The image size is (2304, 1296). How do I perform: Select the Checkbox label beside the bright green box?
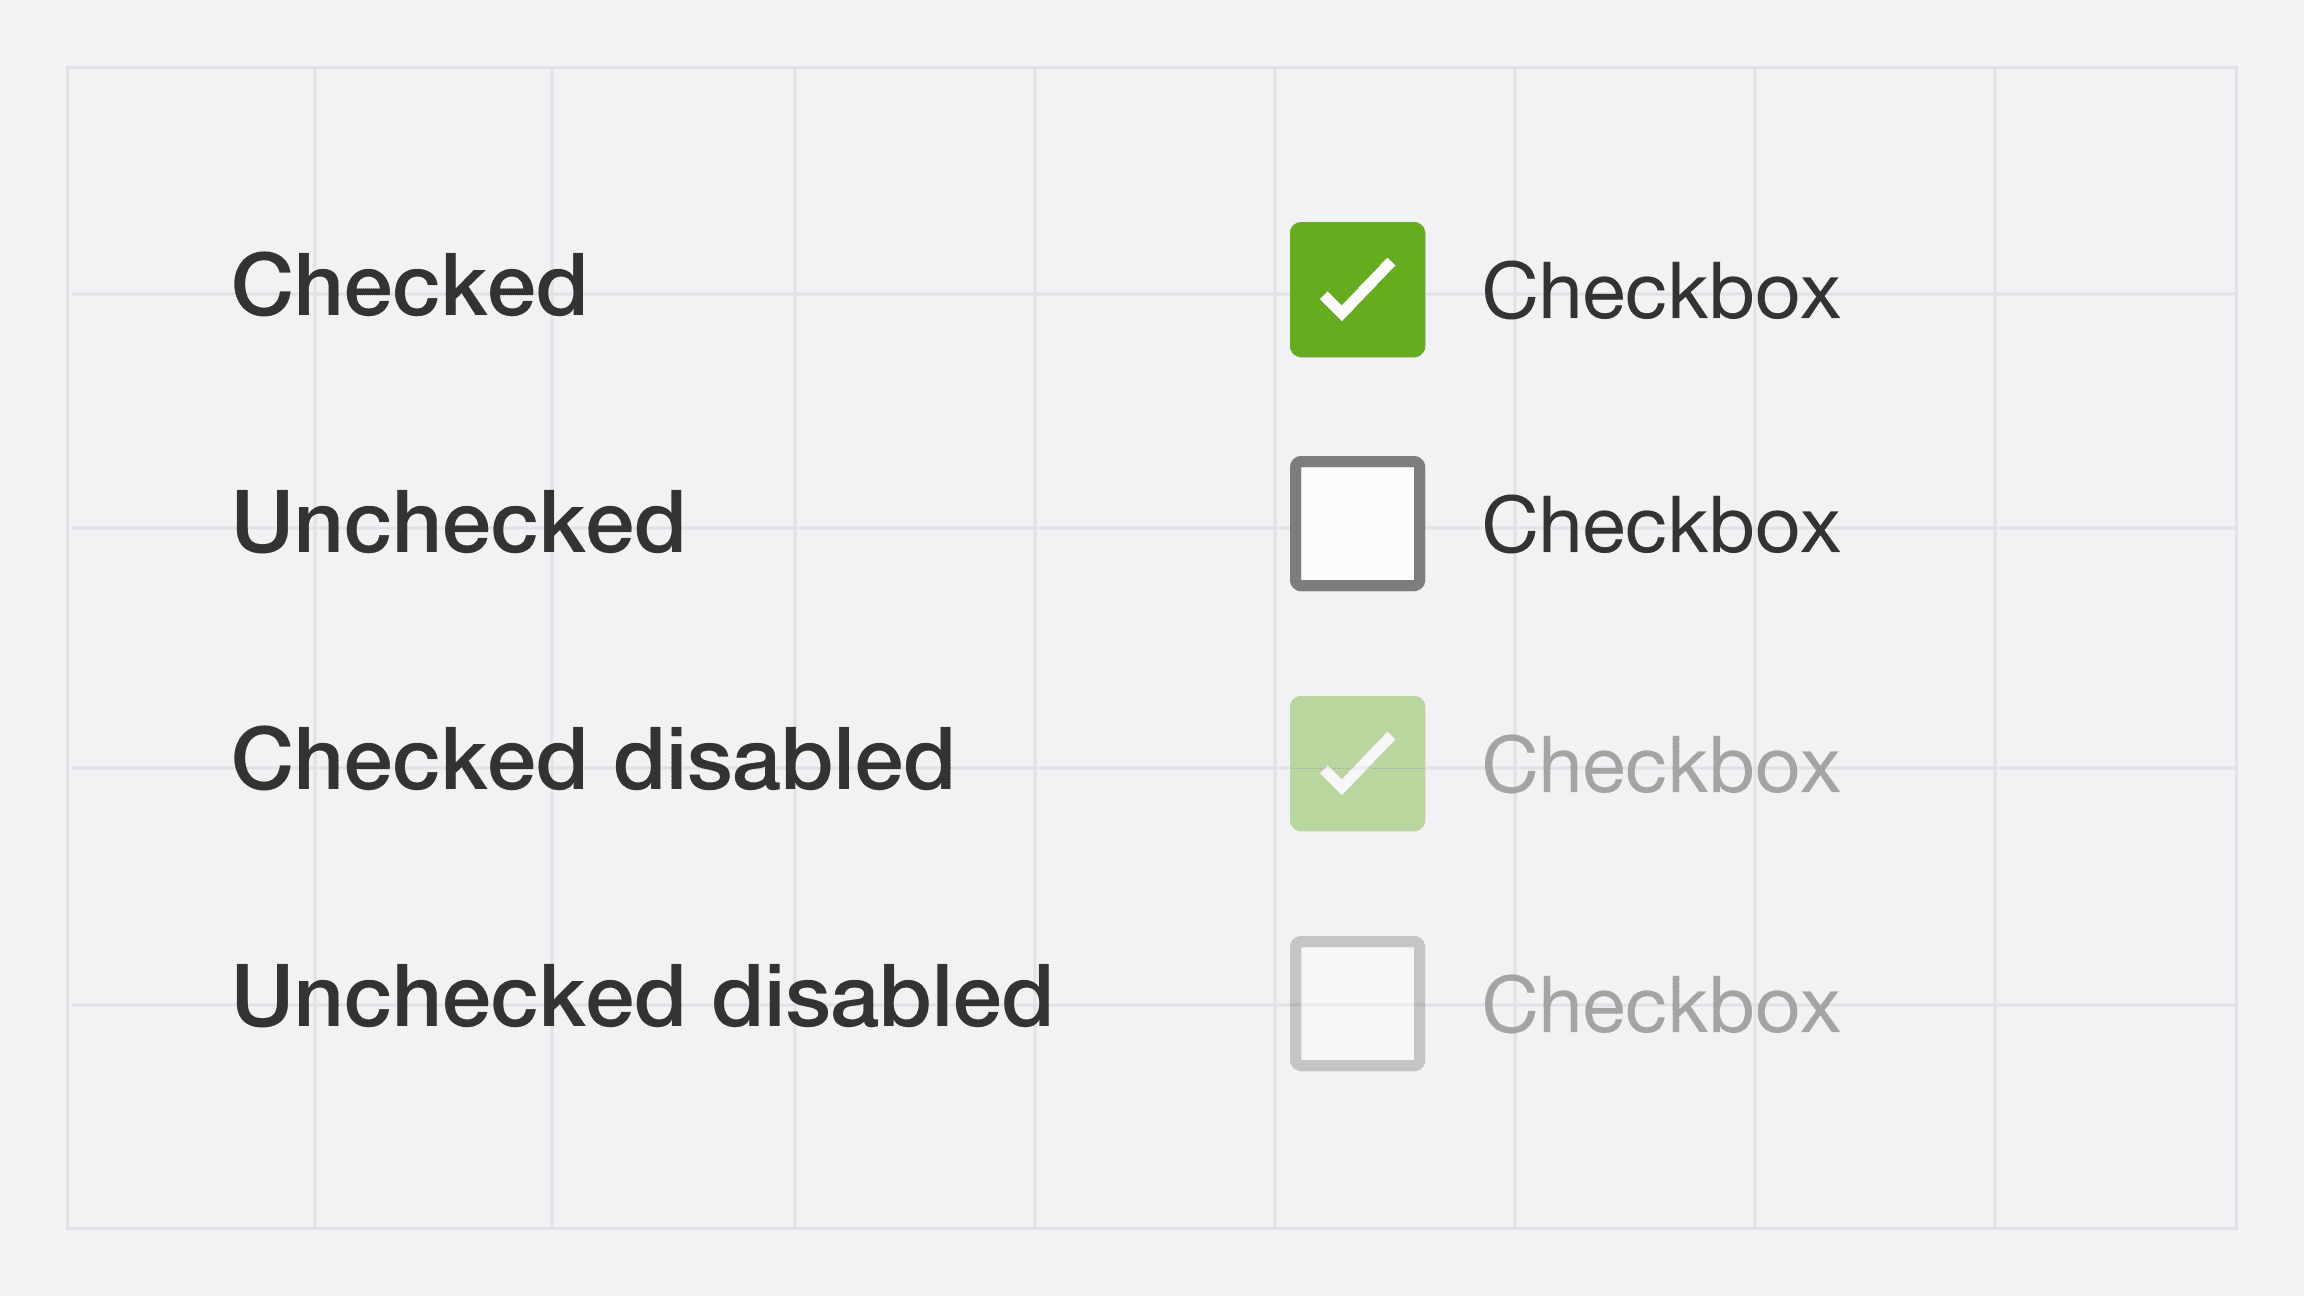[x=1660, y=291]
